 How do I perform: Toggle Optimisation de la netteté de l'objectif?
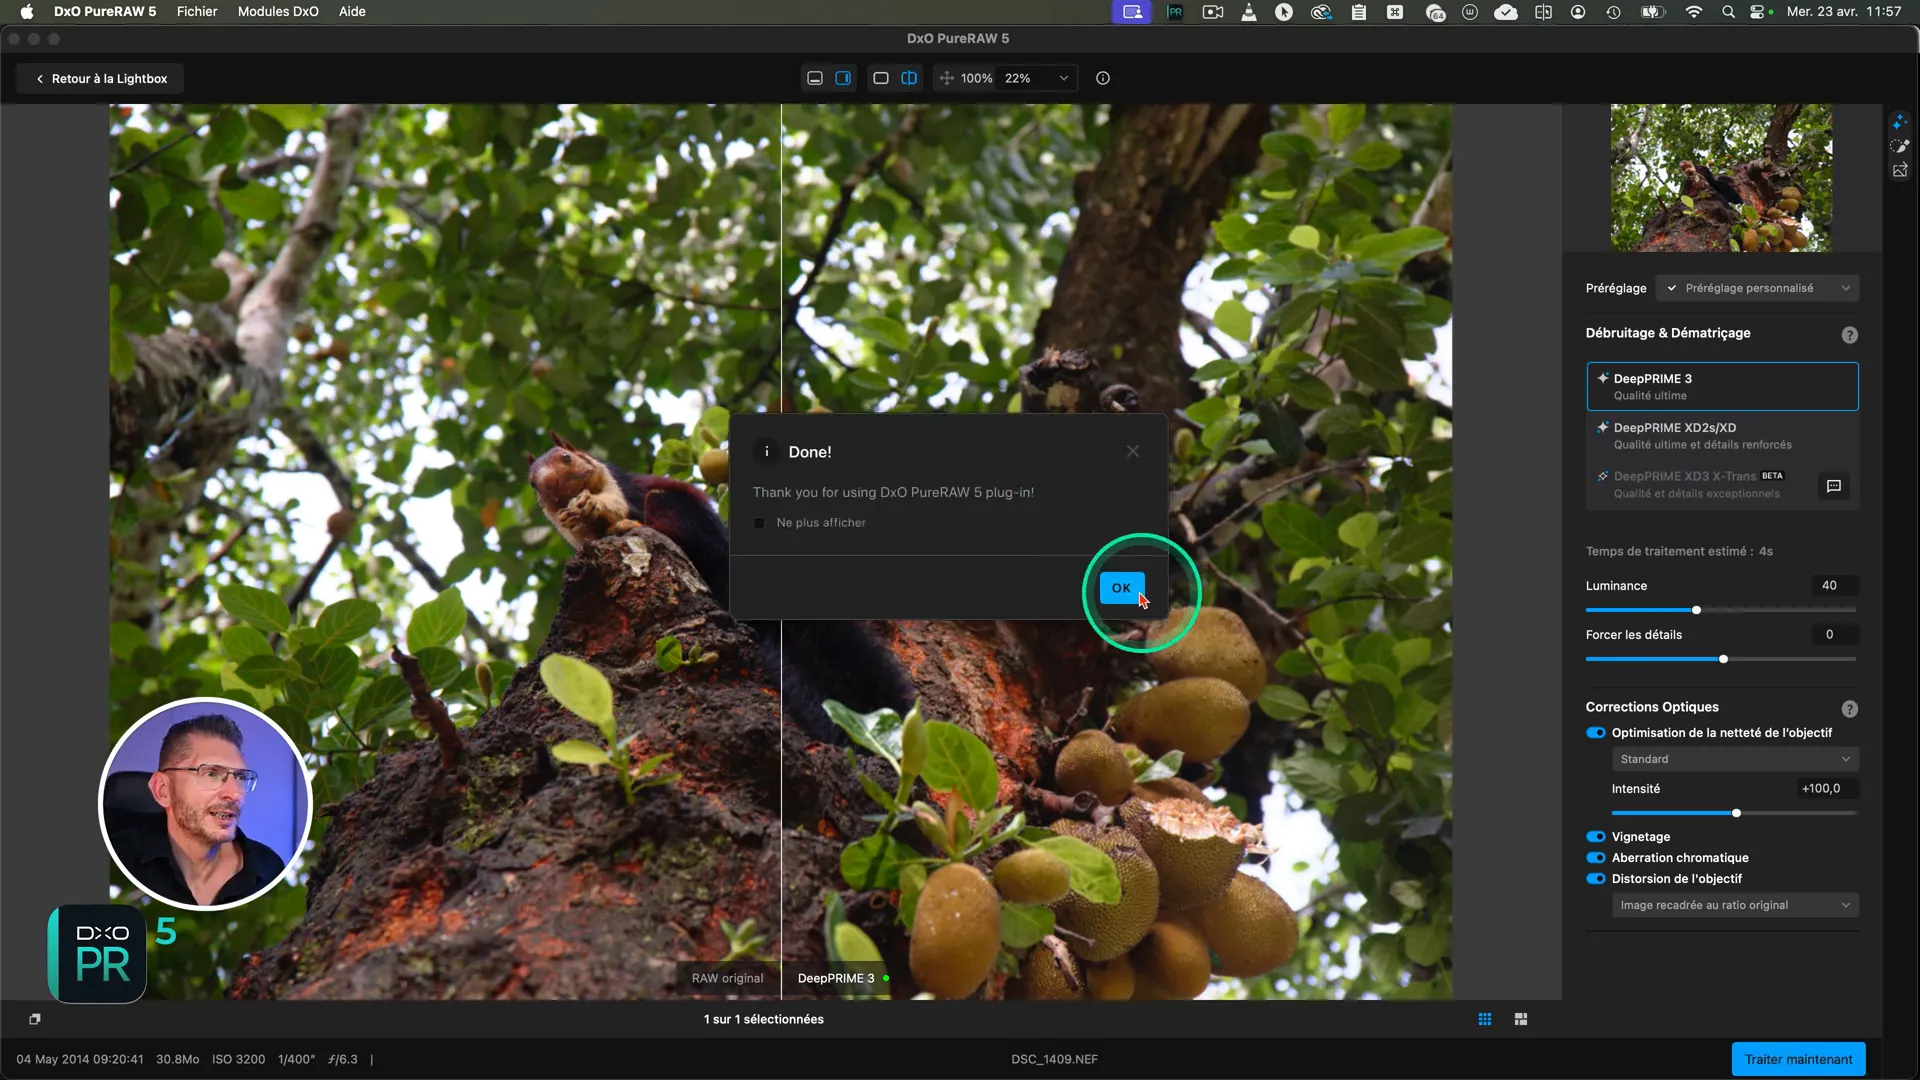point(1595,733)
